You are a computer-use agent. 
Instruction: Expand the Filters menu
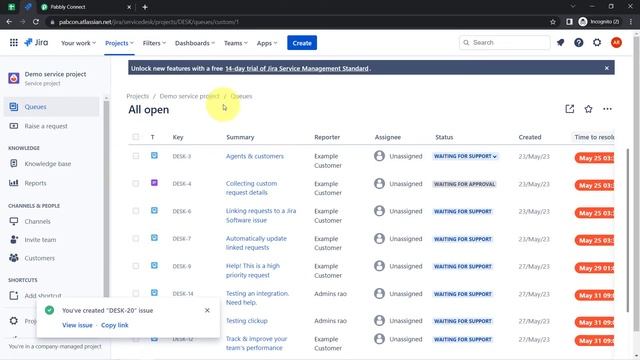pyautogui.click(x=154, y=43)
